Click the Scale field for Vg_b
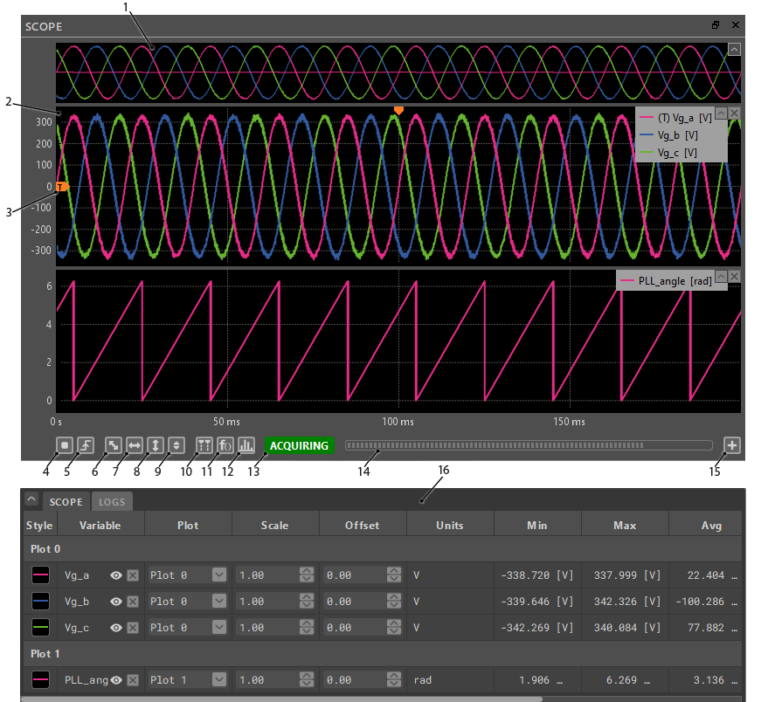The image size is (768, 702). 265,601
